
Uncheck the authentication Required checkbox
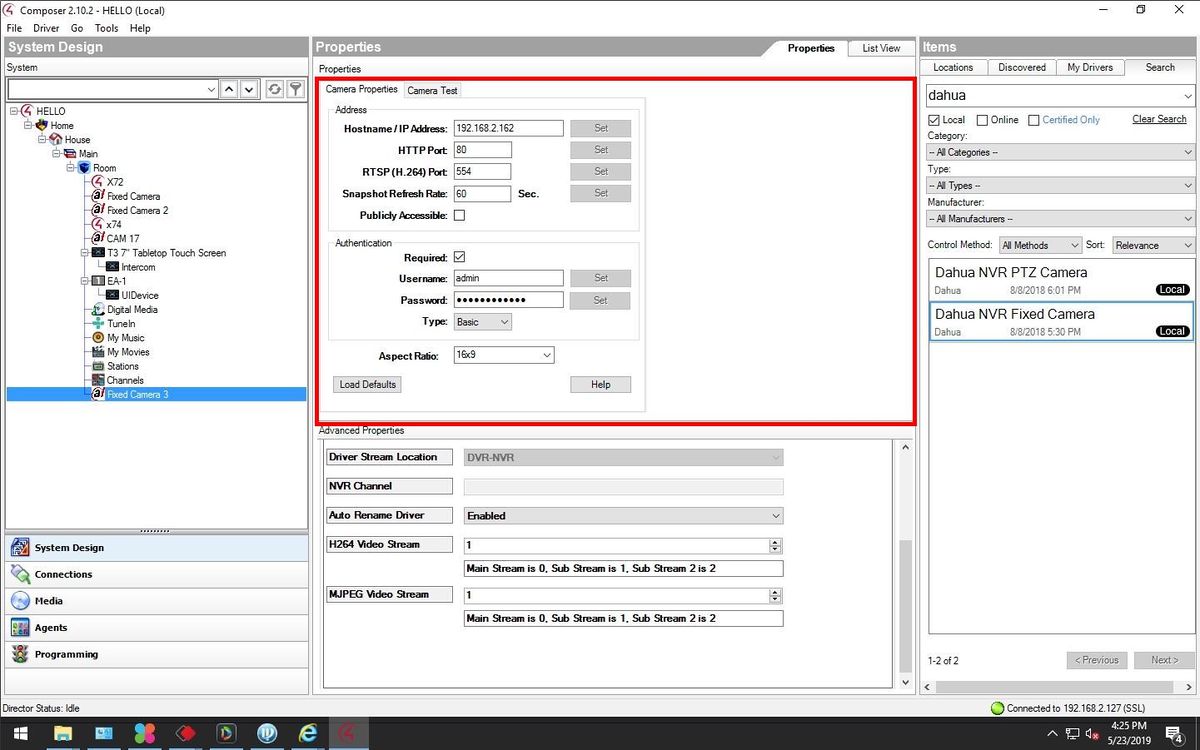pos(459,257)
